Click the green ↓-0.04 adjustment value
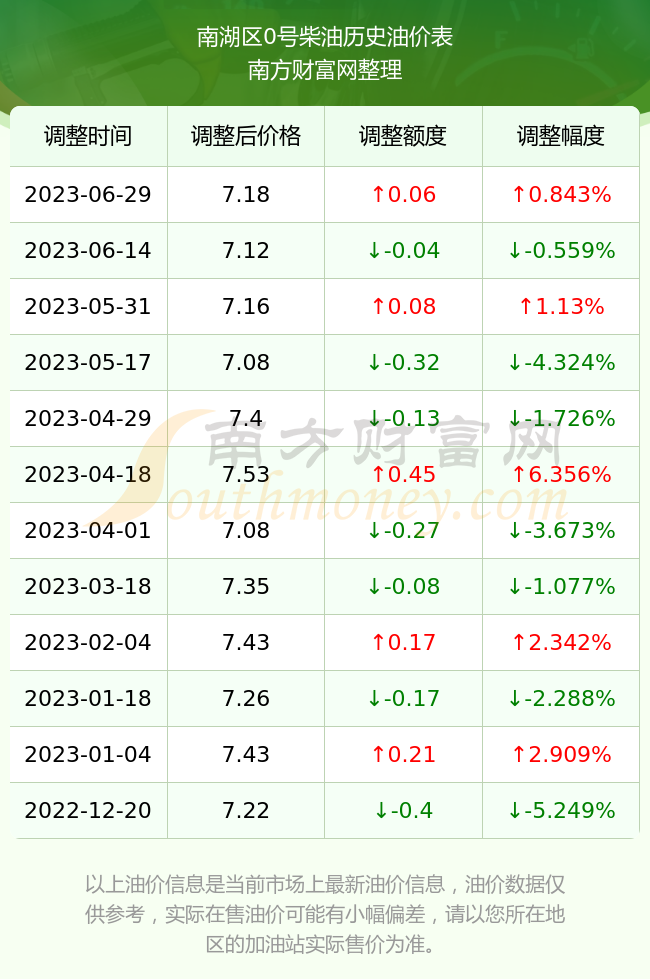 (x=403, y=251)
